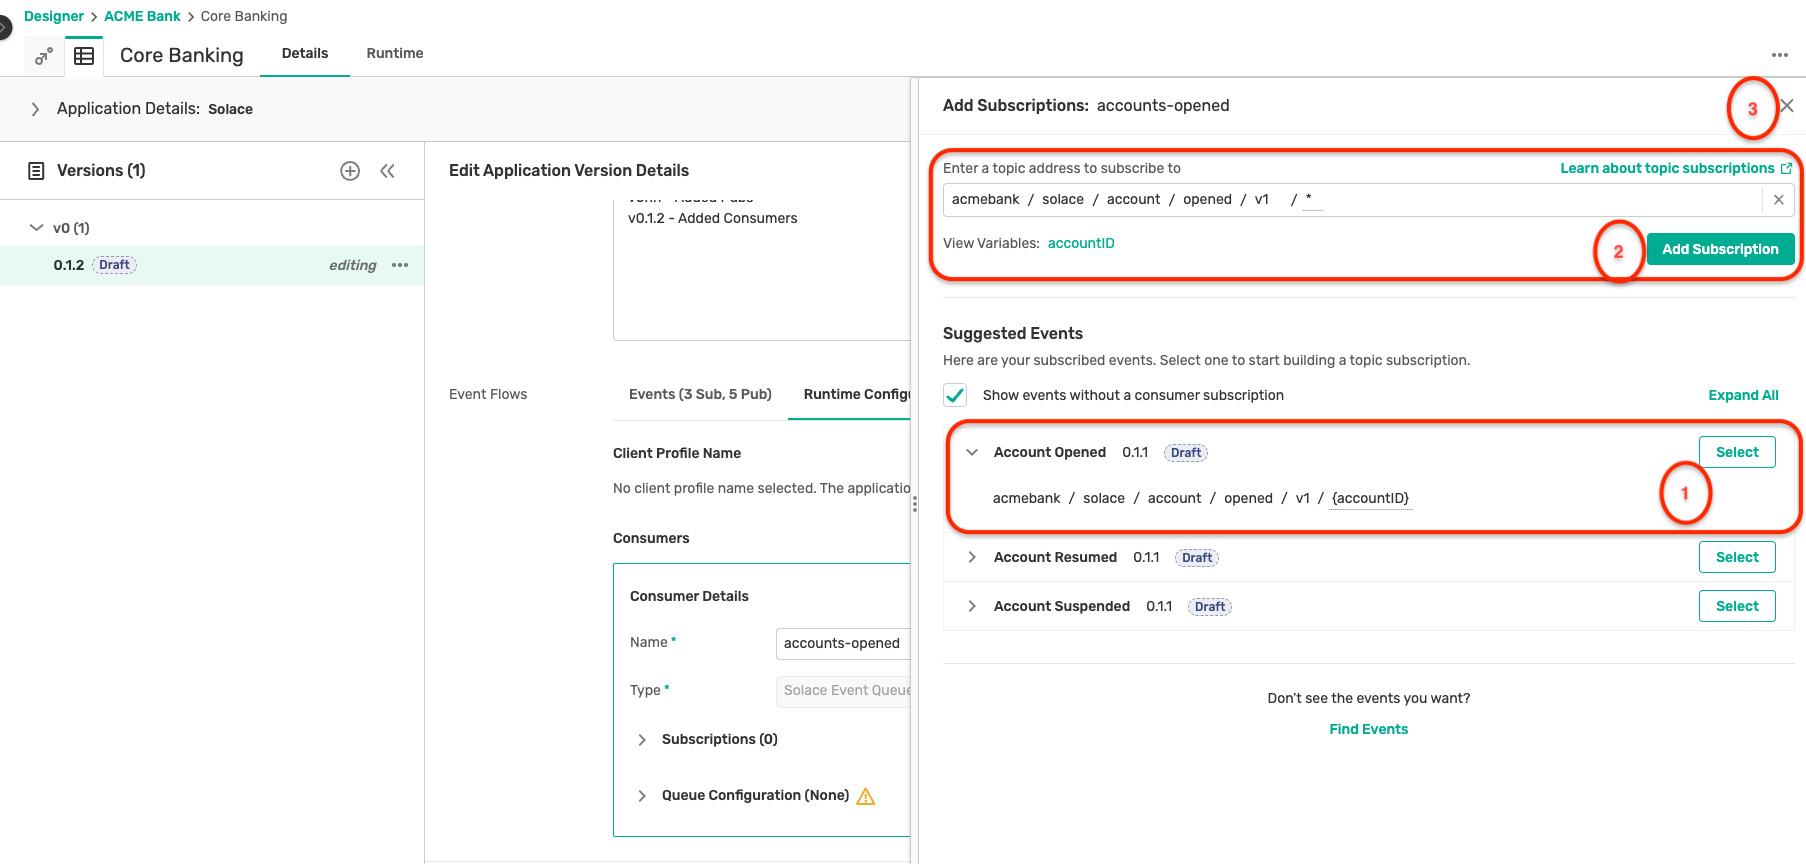Go to ACME Bank in breadcrumb
The height and width of the screenshot is (864, 1806).
point(142,16)
